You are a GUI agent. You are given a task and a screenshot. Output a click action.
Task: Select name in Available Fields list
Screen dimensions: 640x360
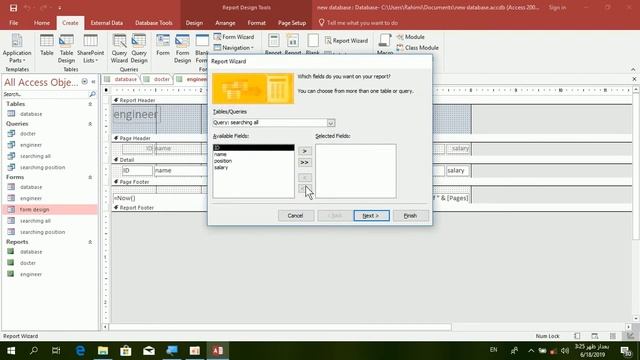[x=253, y=154]
